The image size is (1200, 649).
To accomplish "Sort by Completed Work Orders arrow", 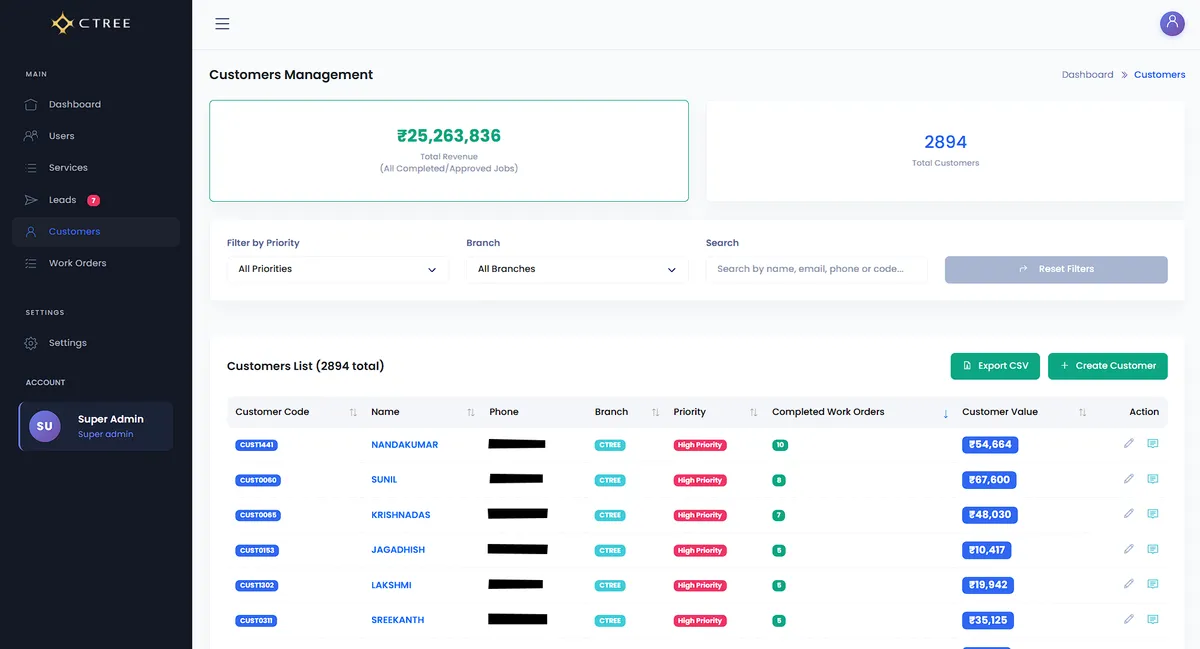I will pos(946,413).
